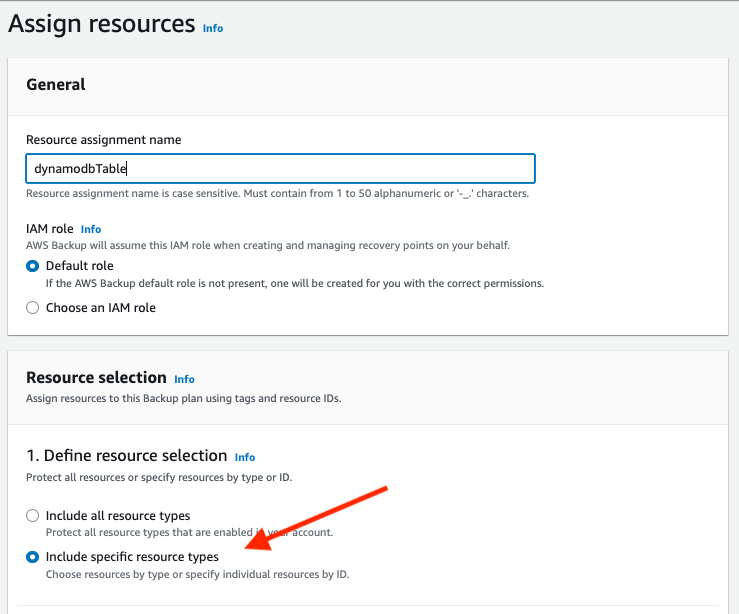Click the Assign resources page title

tap(102, 24)
